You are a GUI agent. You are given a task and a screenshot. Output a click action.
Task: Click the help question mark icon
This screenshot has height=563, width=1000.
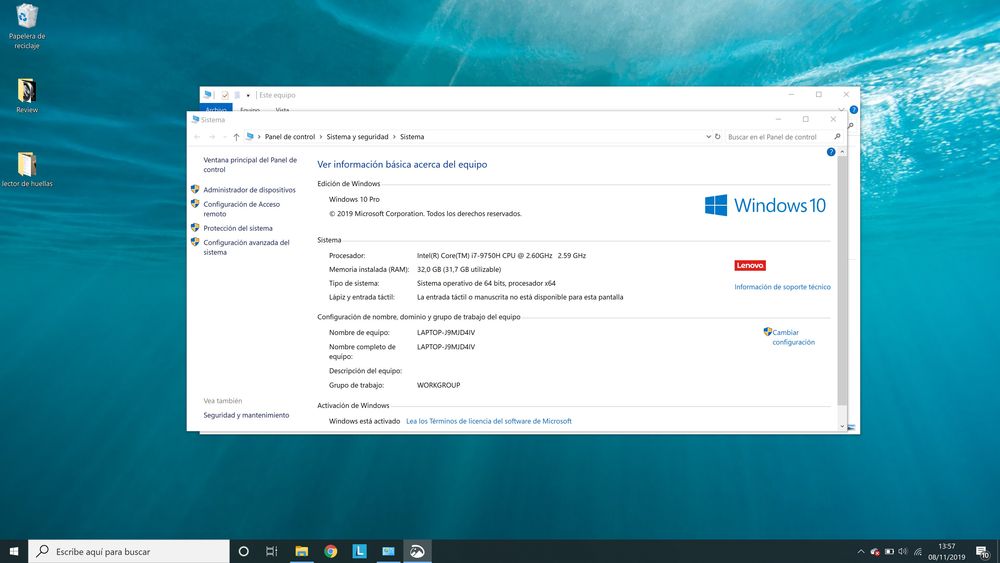click(x=830, y=152)
